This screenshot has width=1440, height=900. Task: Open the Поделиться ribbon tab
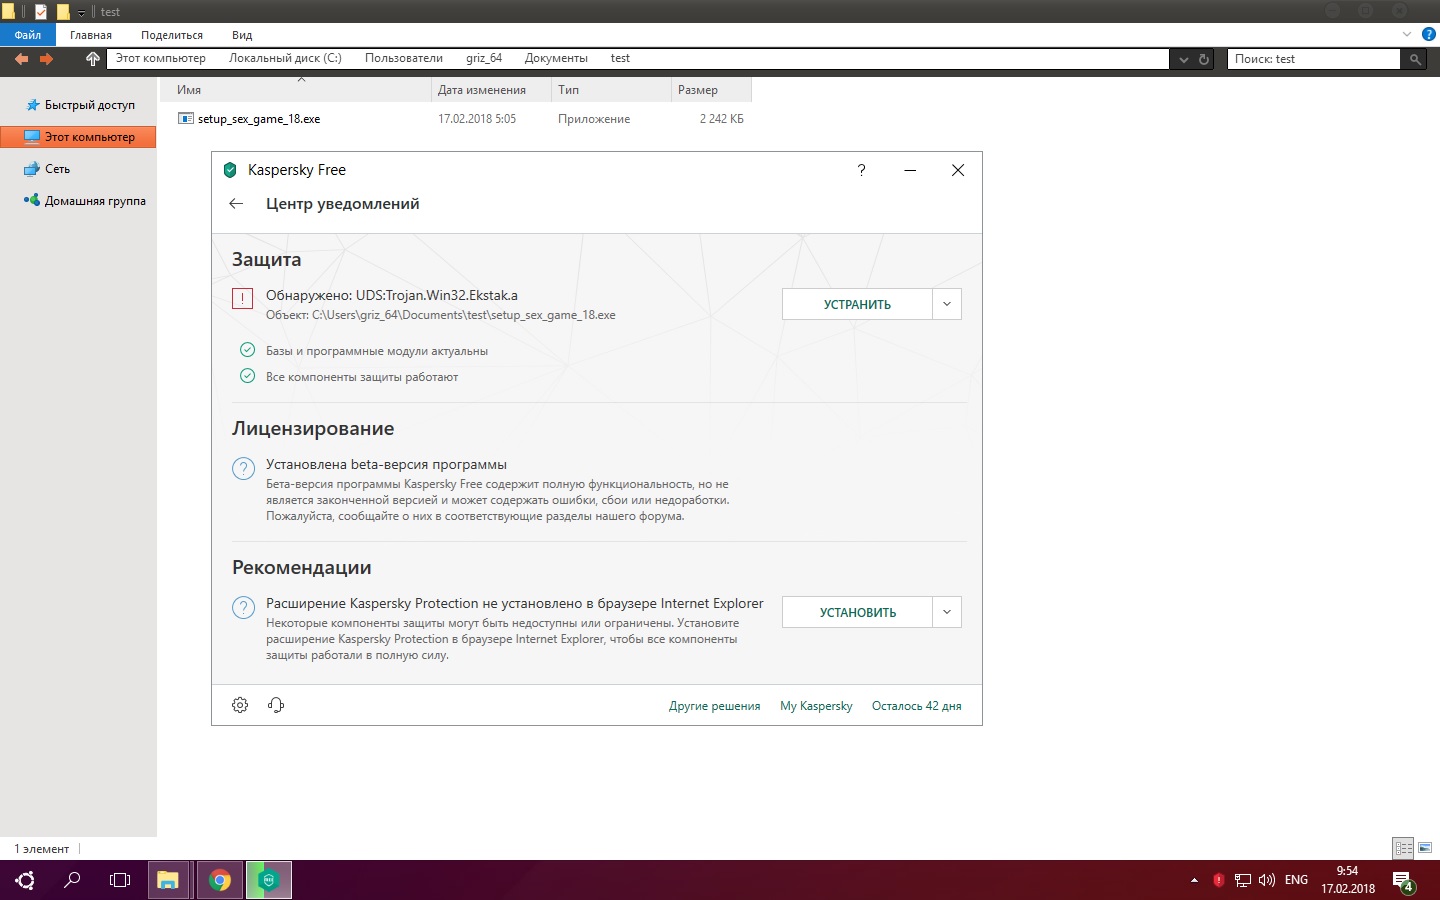coord(172,35)
